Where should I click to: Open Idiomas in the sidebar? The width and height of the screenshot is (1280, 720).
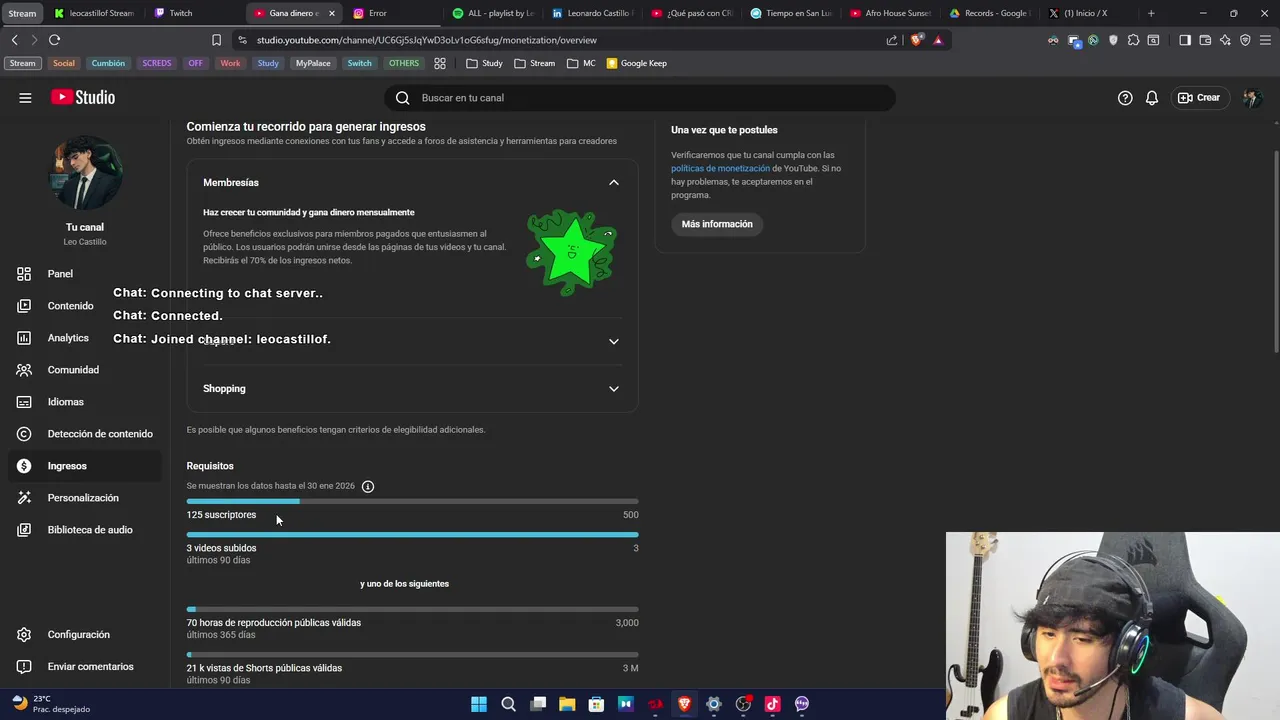85,402
